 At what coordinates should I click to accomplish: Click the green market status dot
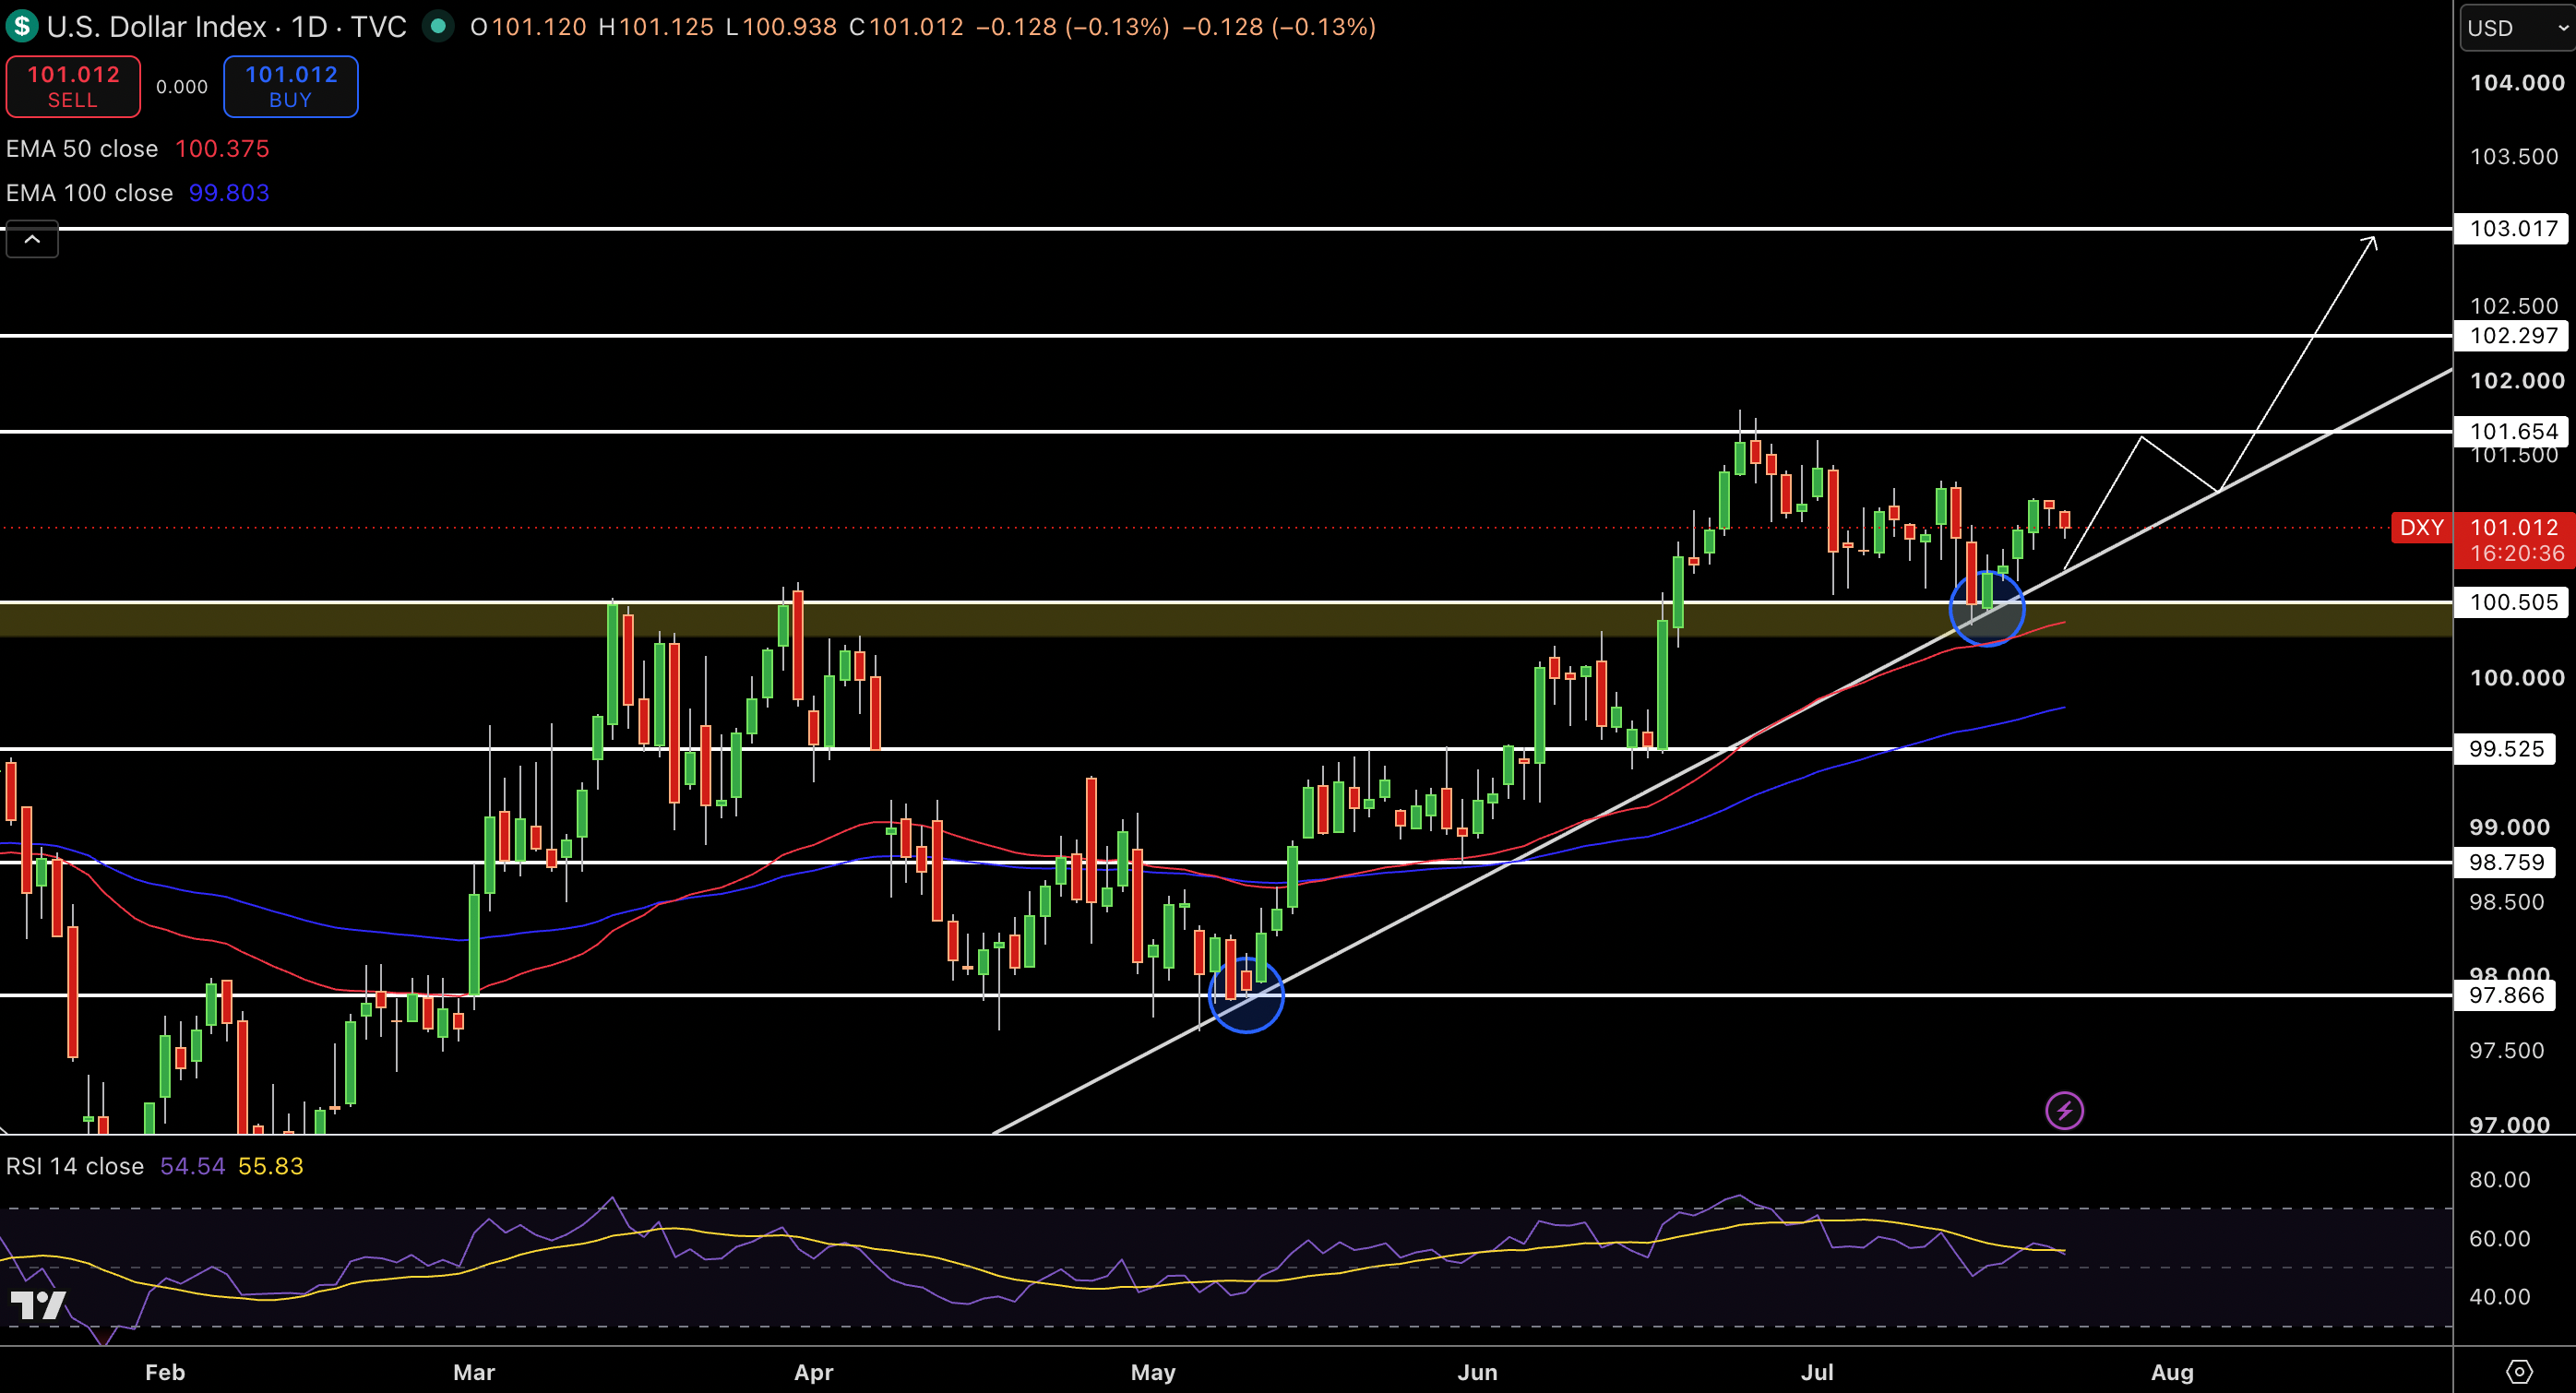(437, 26)
